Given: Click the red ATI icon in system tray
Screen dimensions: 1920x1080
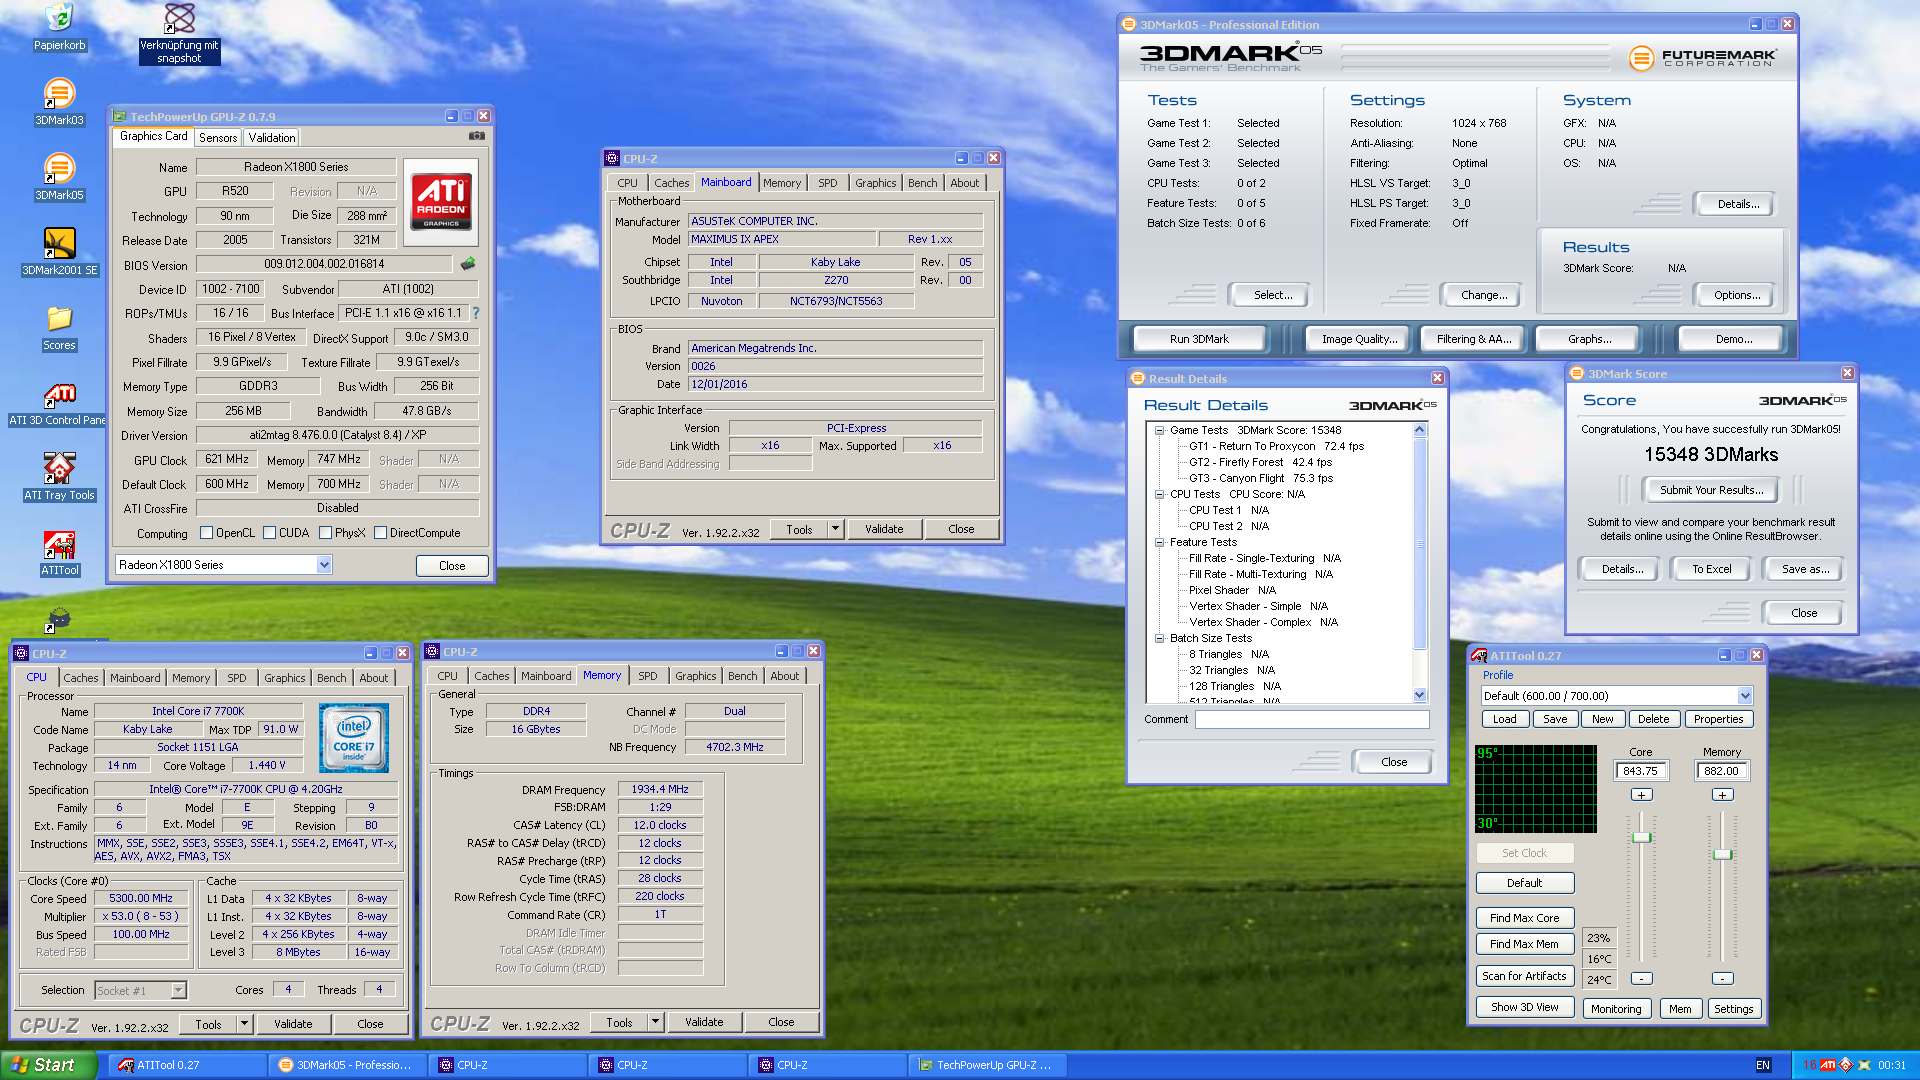Looking at the screenshot, I should 1827,1065.
